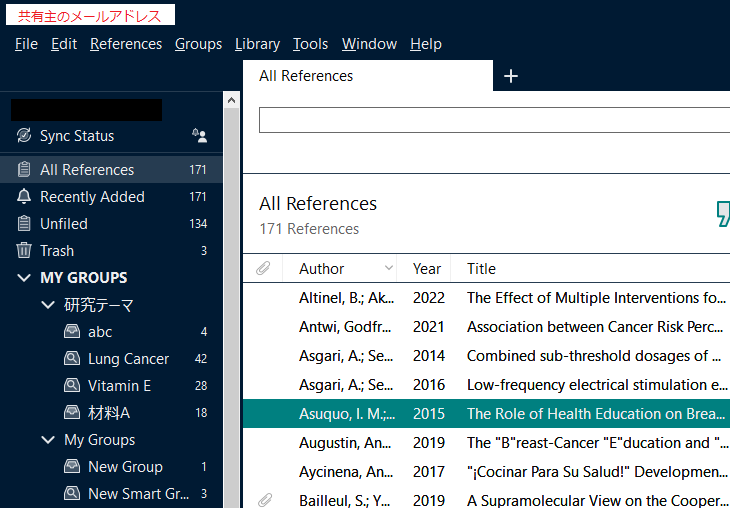Click the paperclip attachment column header
Screen dimensions: 730x508
click(264, 269)
